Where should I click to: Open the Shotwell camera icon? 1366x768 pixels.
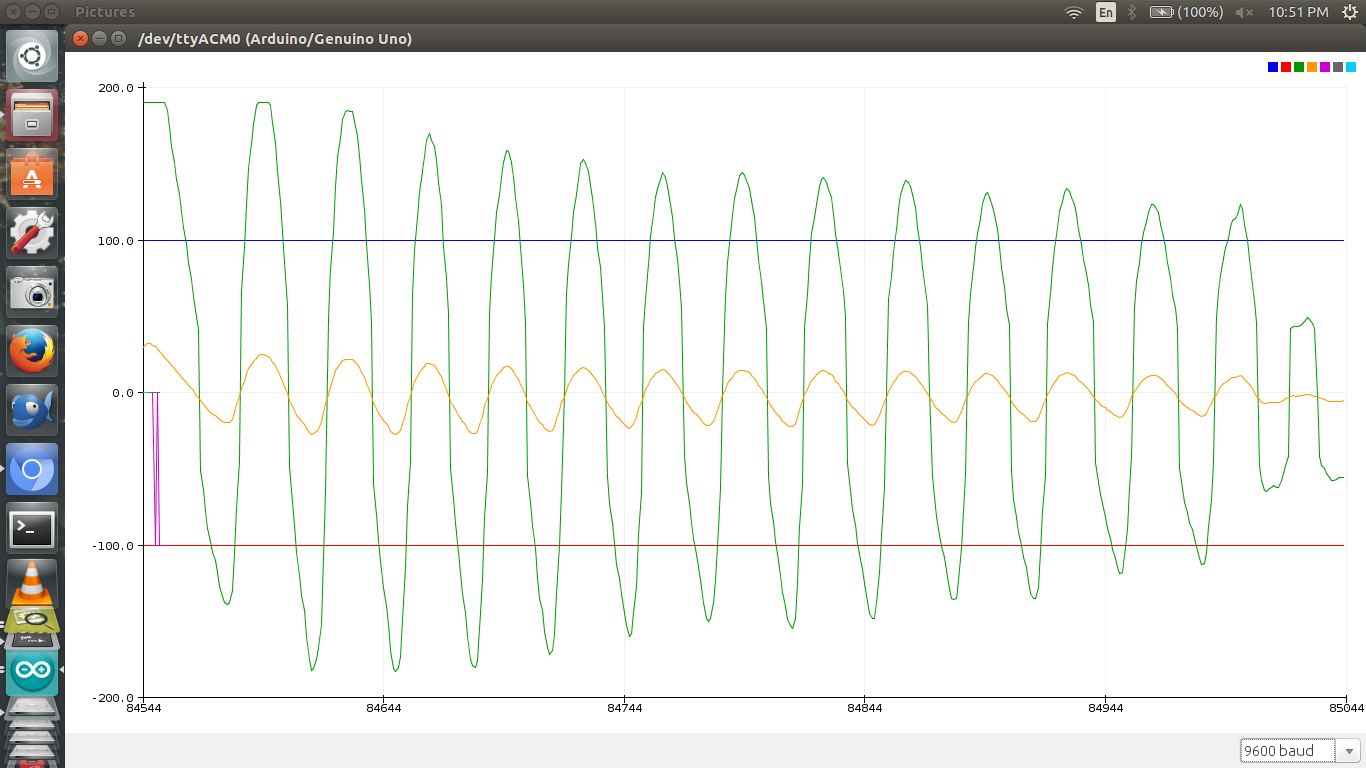point(32,292)
